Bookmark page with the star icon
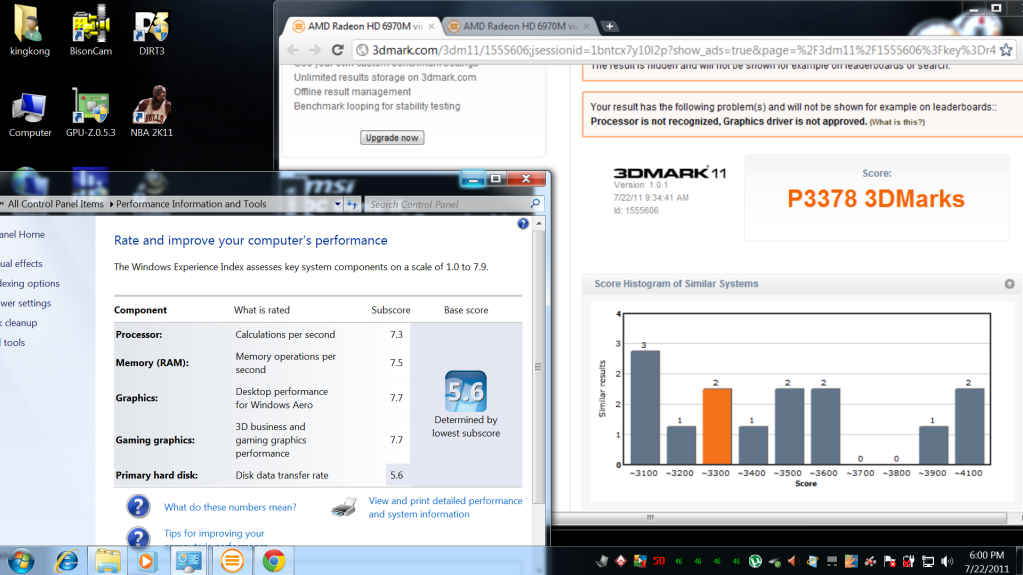Viewport: 1023px width, 575px height. tap(1006, 50)
